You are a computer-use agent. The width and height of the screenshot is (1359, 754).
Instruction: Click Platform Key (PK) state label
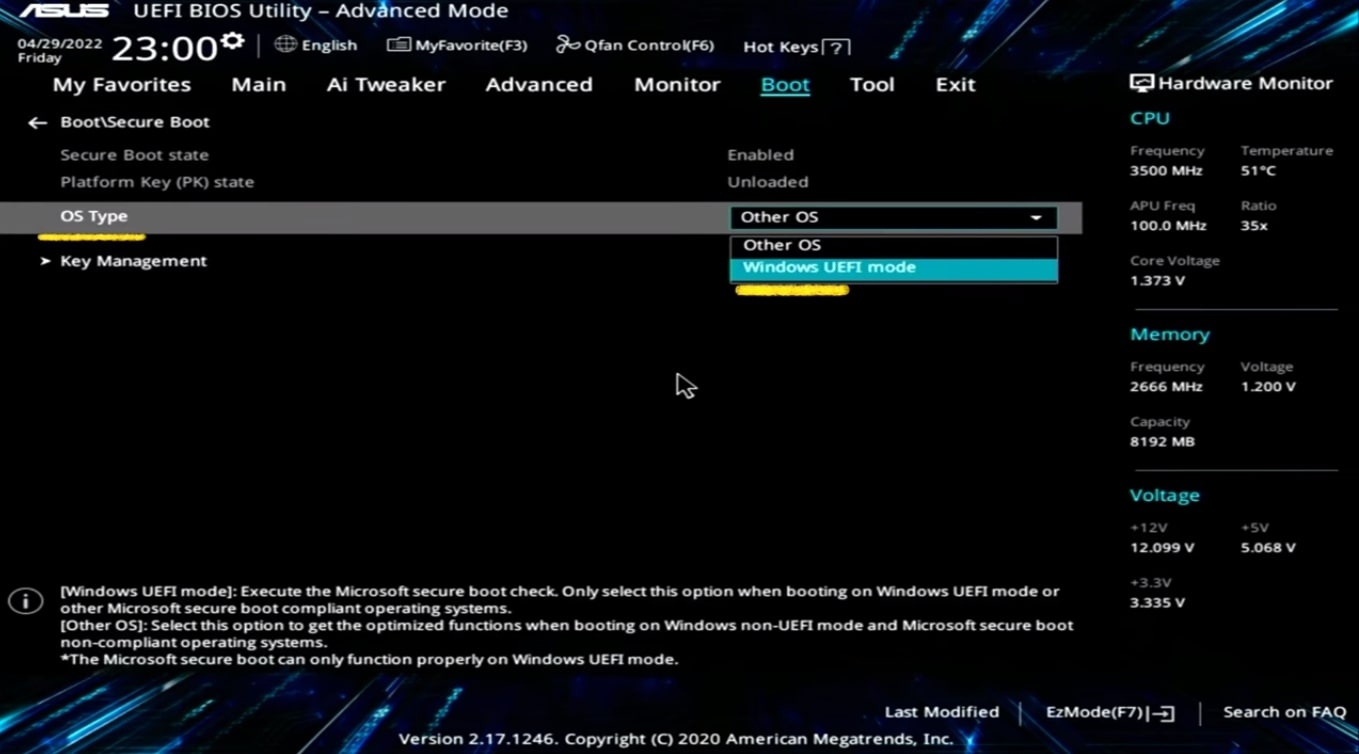157,182
